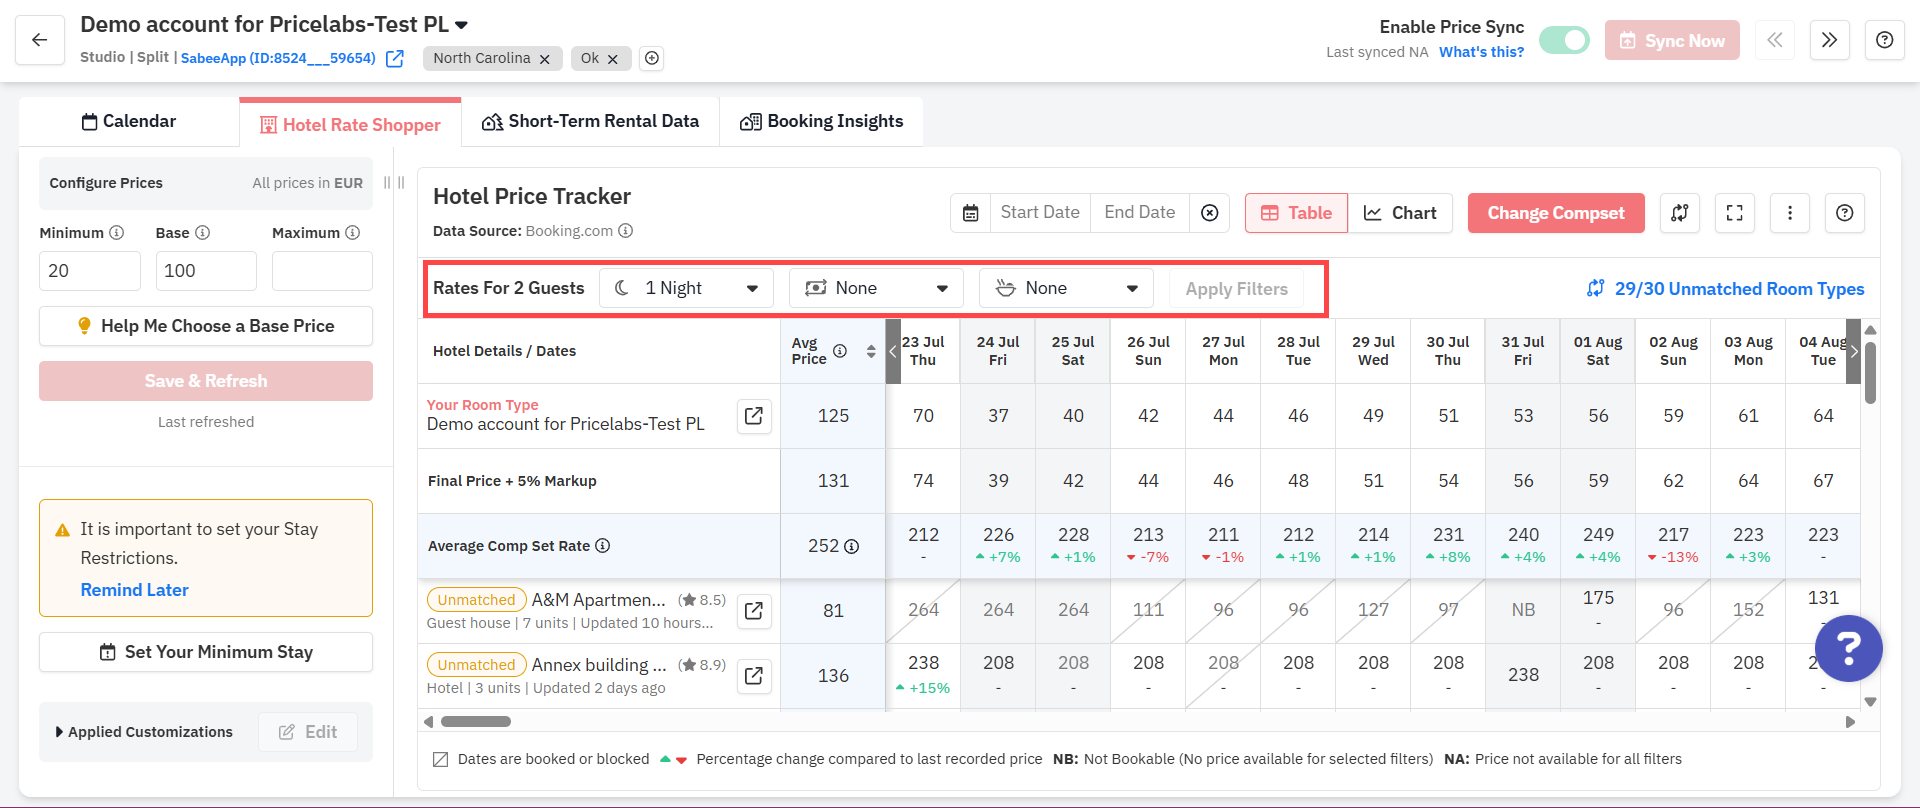Viewport: 1920px width, 808px height.
Task: Open the three-dot more options menu
Action: coord(1790,213)
